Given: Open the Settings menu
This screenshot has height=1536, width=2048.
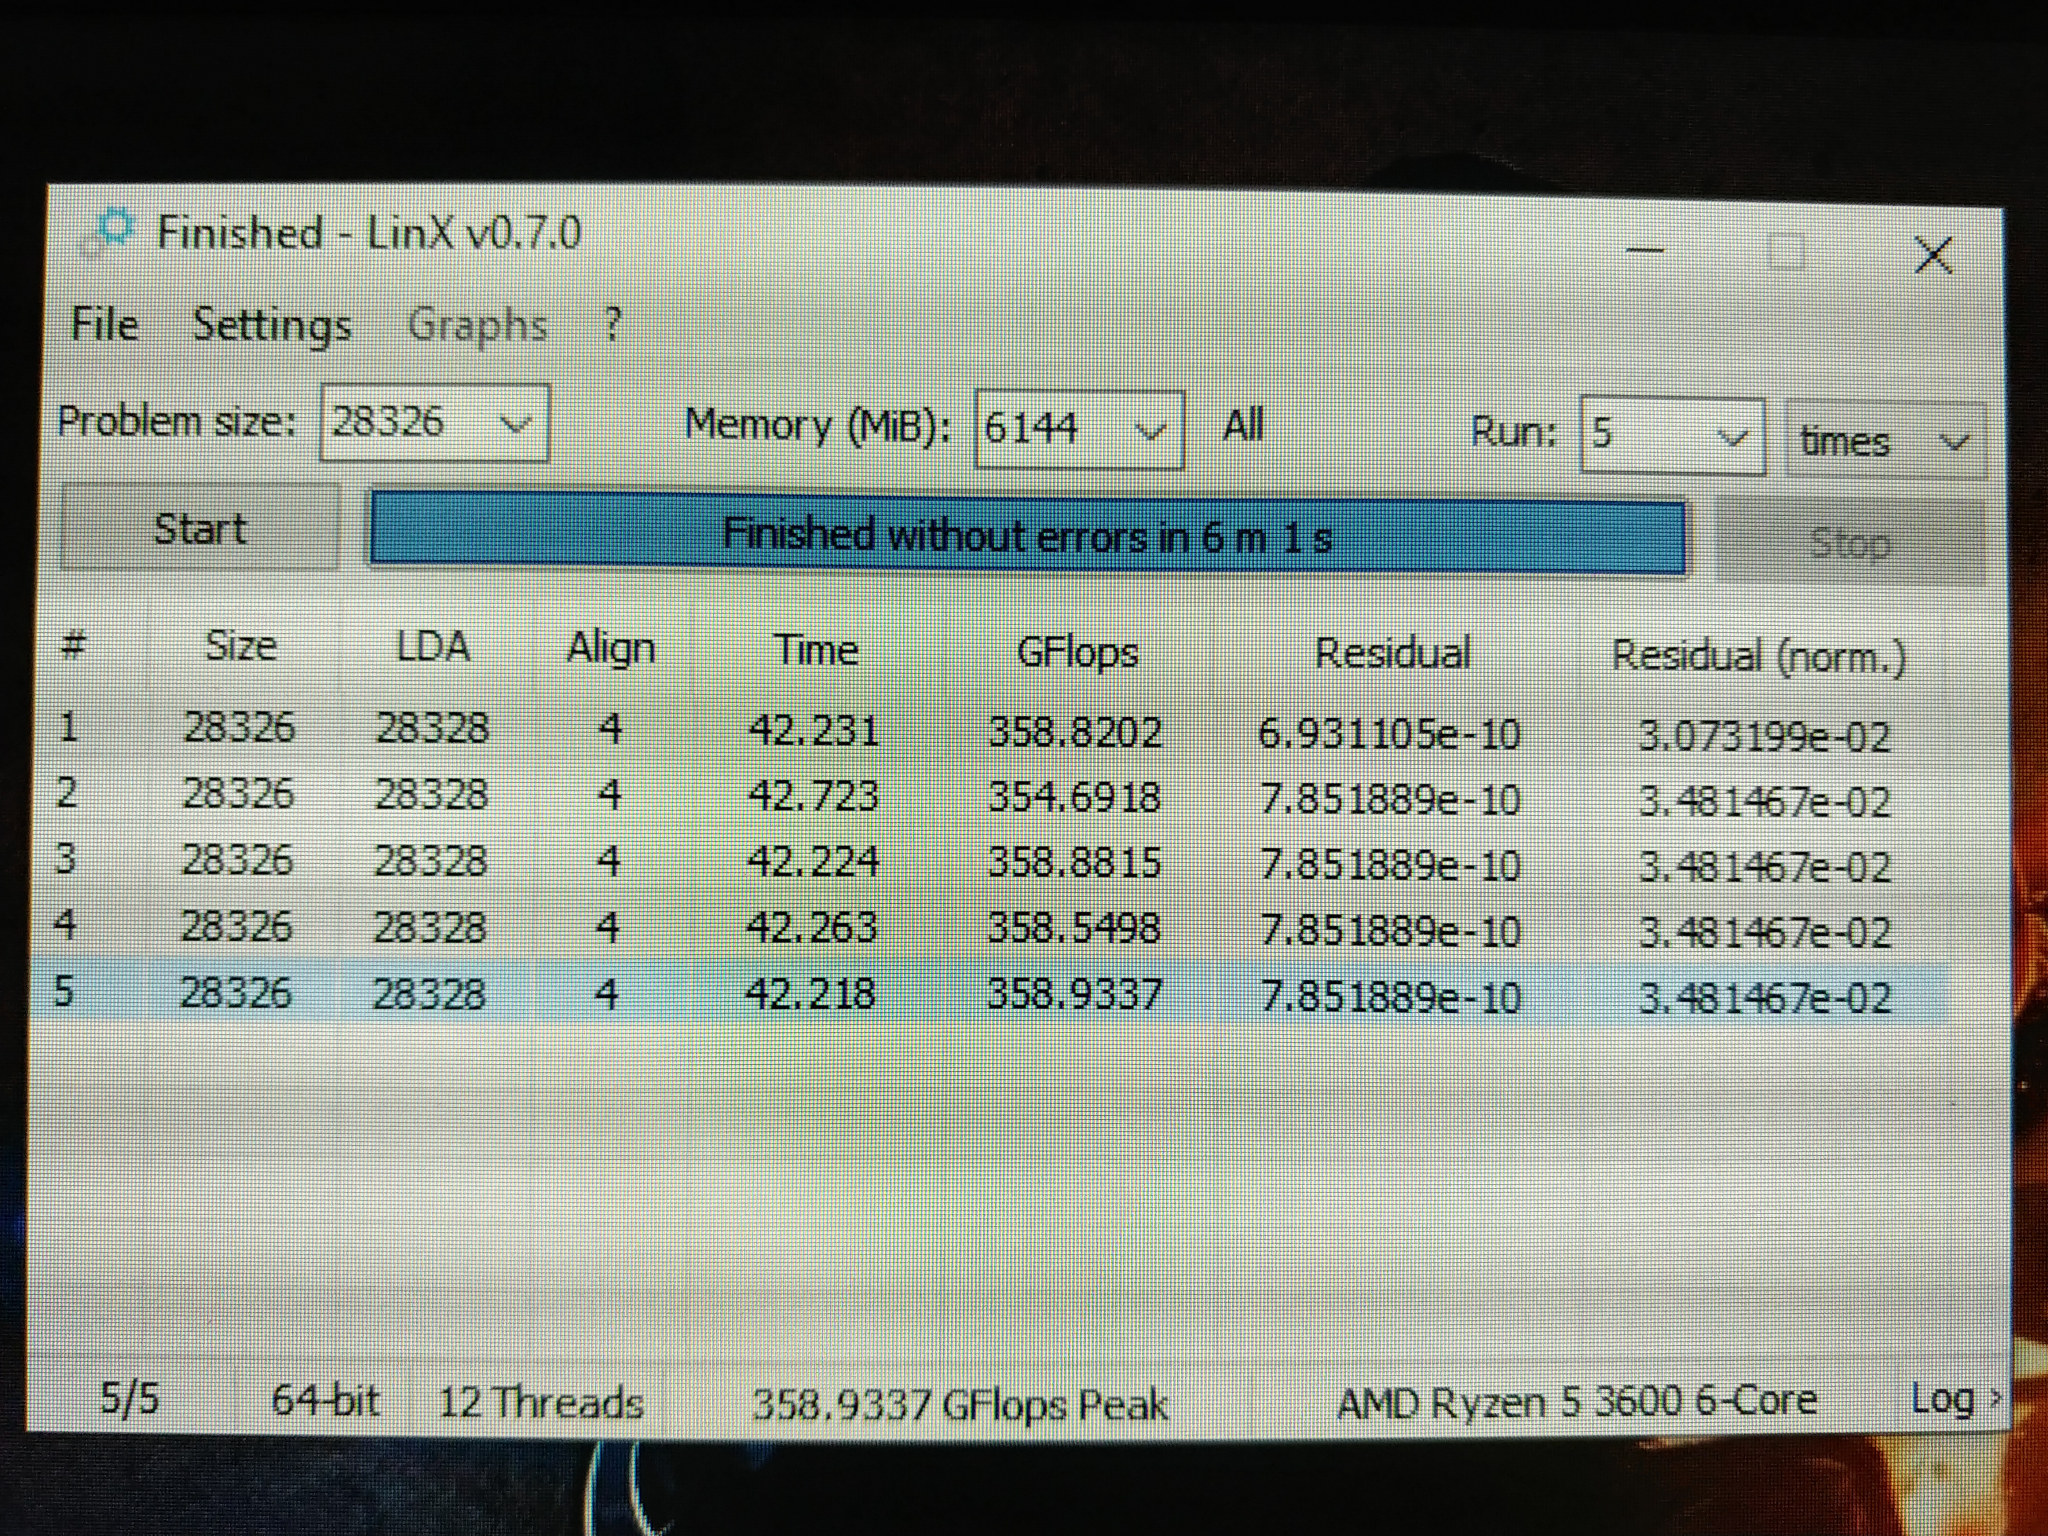Looking at the screenshot, I should point(271,325).
